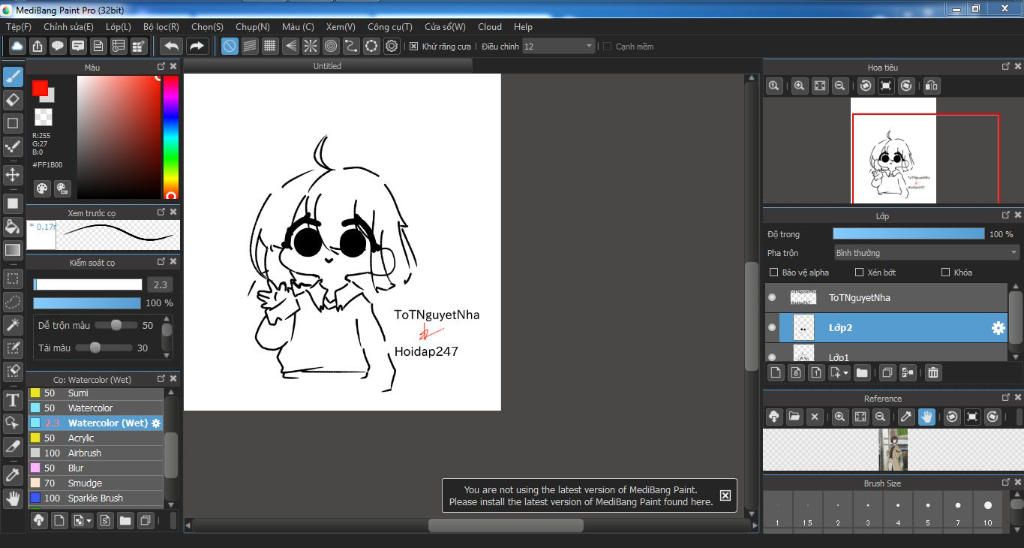Activate hand tool in Reference panel

point(927,416)
